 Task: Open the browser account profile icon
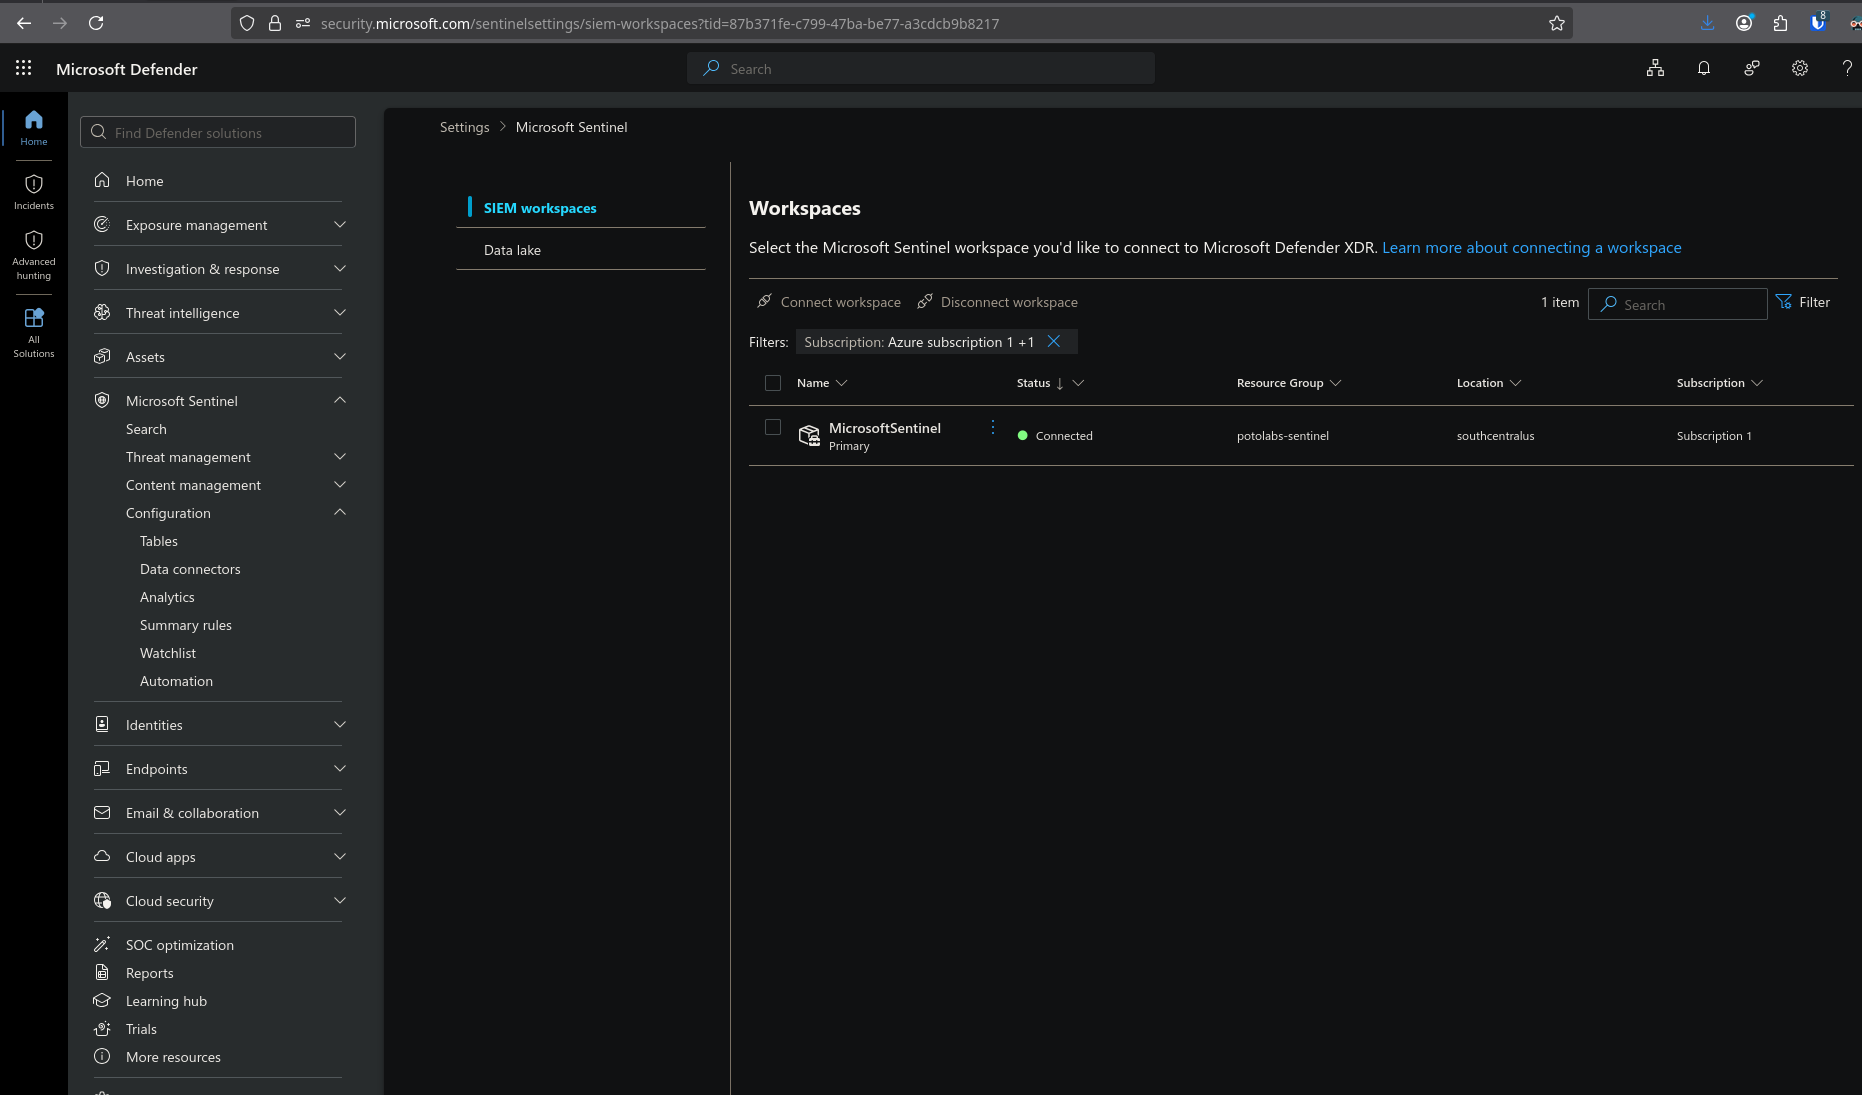(x=1744, y=23)
